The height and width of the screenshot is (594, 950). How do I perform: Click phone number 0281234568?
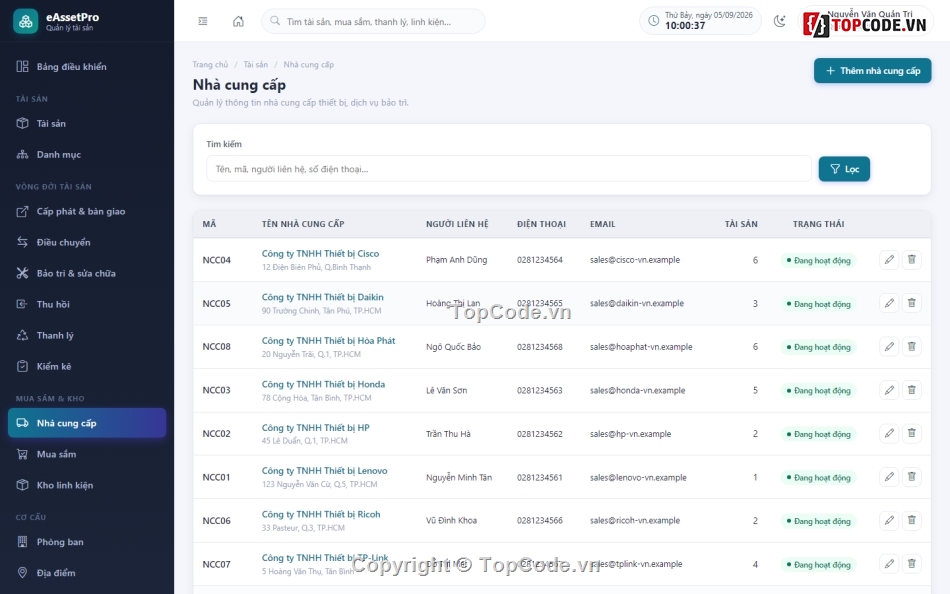pyautogui.click(x=539, y=347)
